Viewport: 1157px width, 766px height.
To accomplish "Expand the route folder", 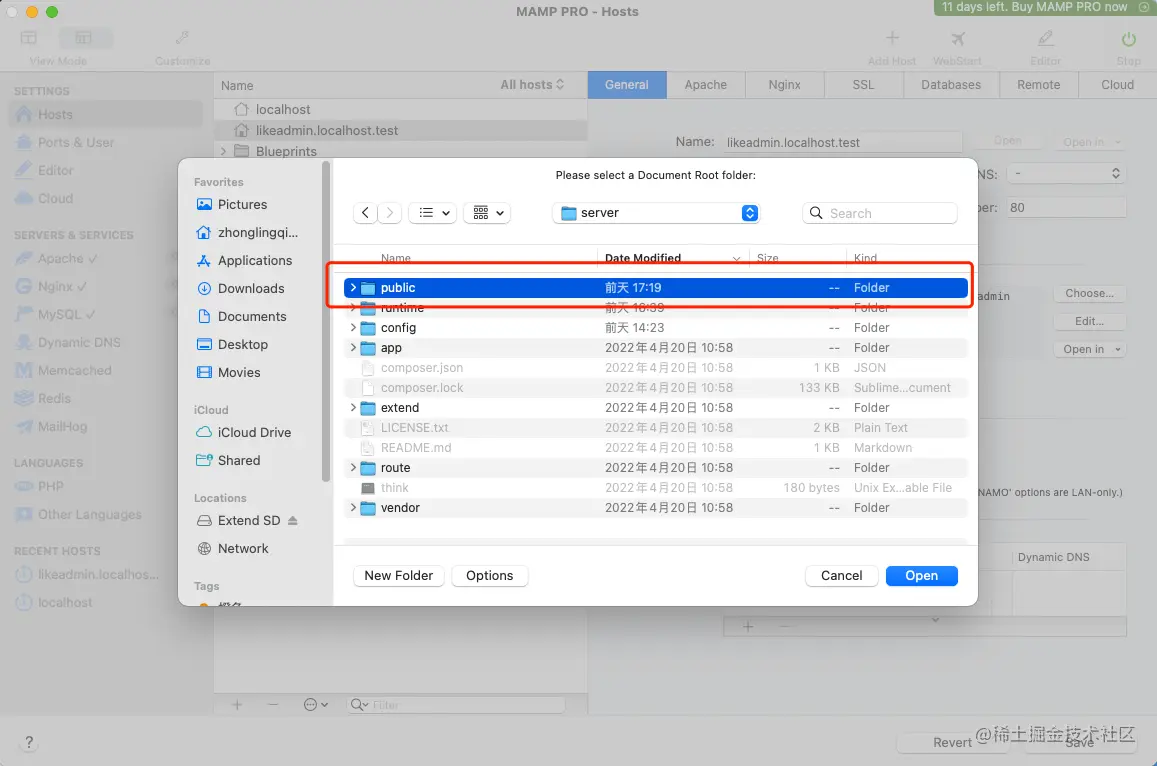I will 353,467.
